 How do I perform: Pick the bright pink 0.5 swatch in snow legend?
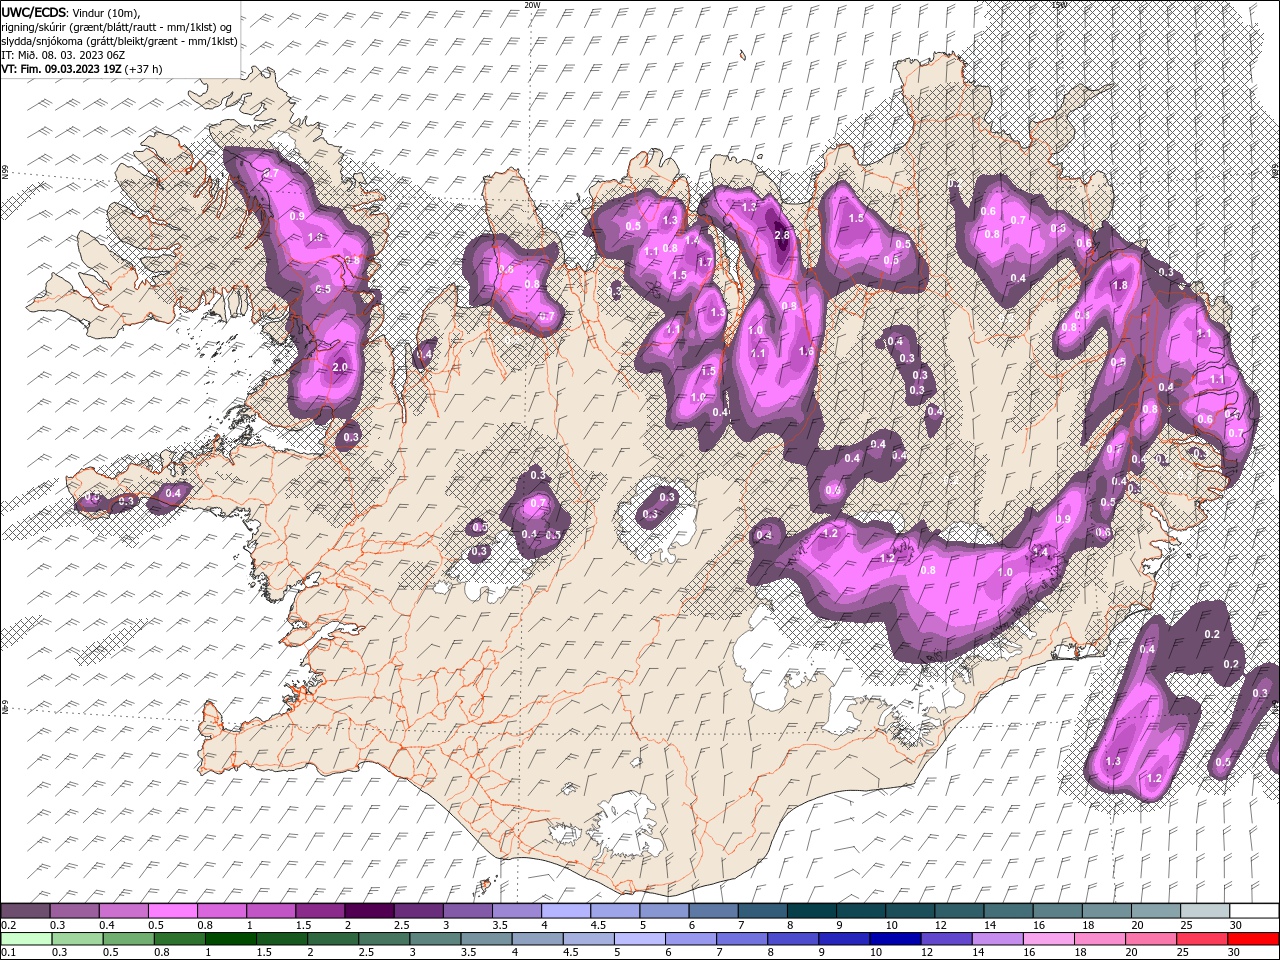(x=172, y=911)
